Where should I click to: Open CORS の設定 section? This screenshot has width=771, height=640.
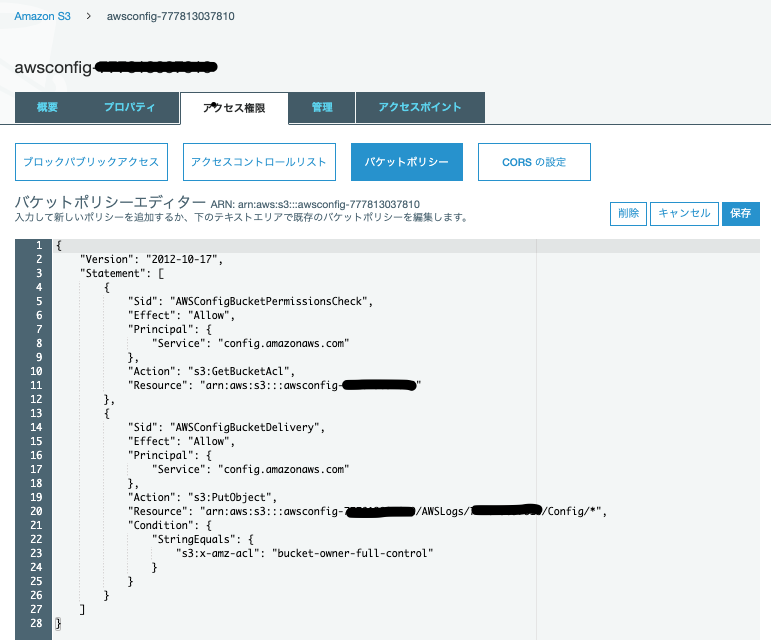click(534, 162)
